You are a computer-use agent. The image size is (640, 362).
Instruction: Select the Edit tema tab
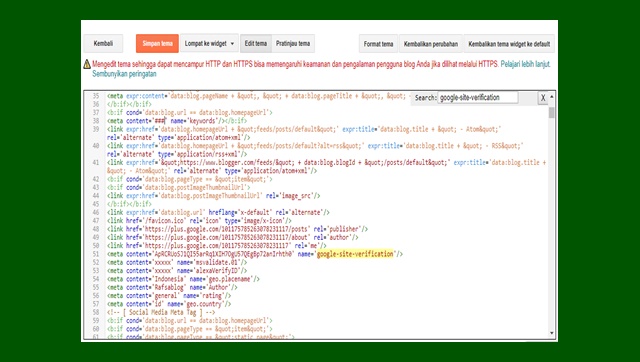pos(256,43)
